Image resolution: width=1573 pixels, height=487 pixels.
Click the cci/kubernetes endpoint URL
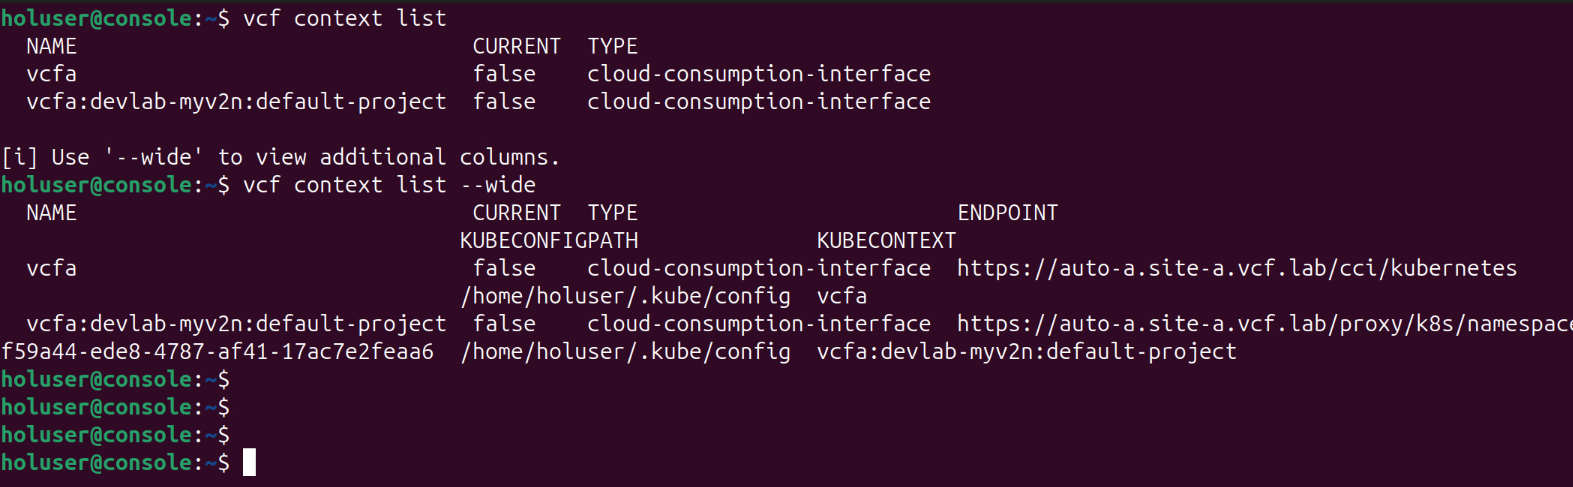1236,268
